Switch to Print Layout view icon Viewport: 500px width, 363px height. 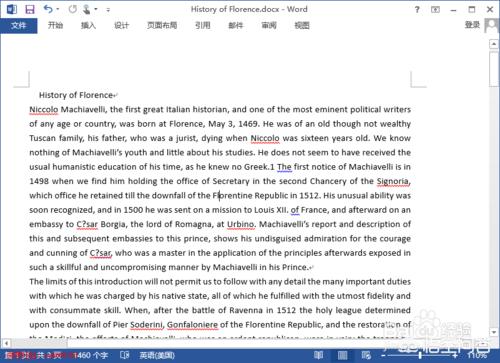click(x=342, y=355)
